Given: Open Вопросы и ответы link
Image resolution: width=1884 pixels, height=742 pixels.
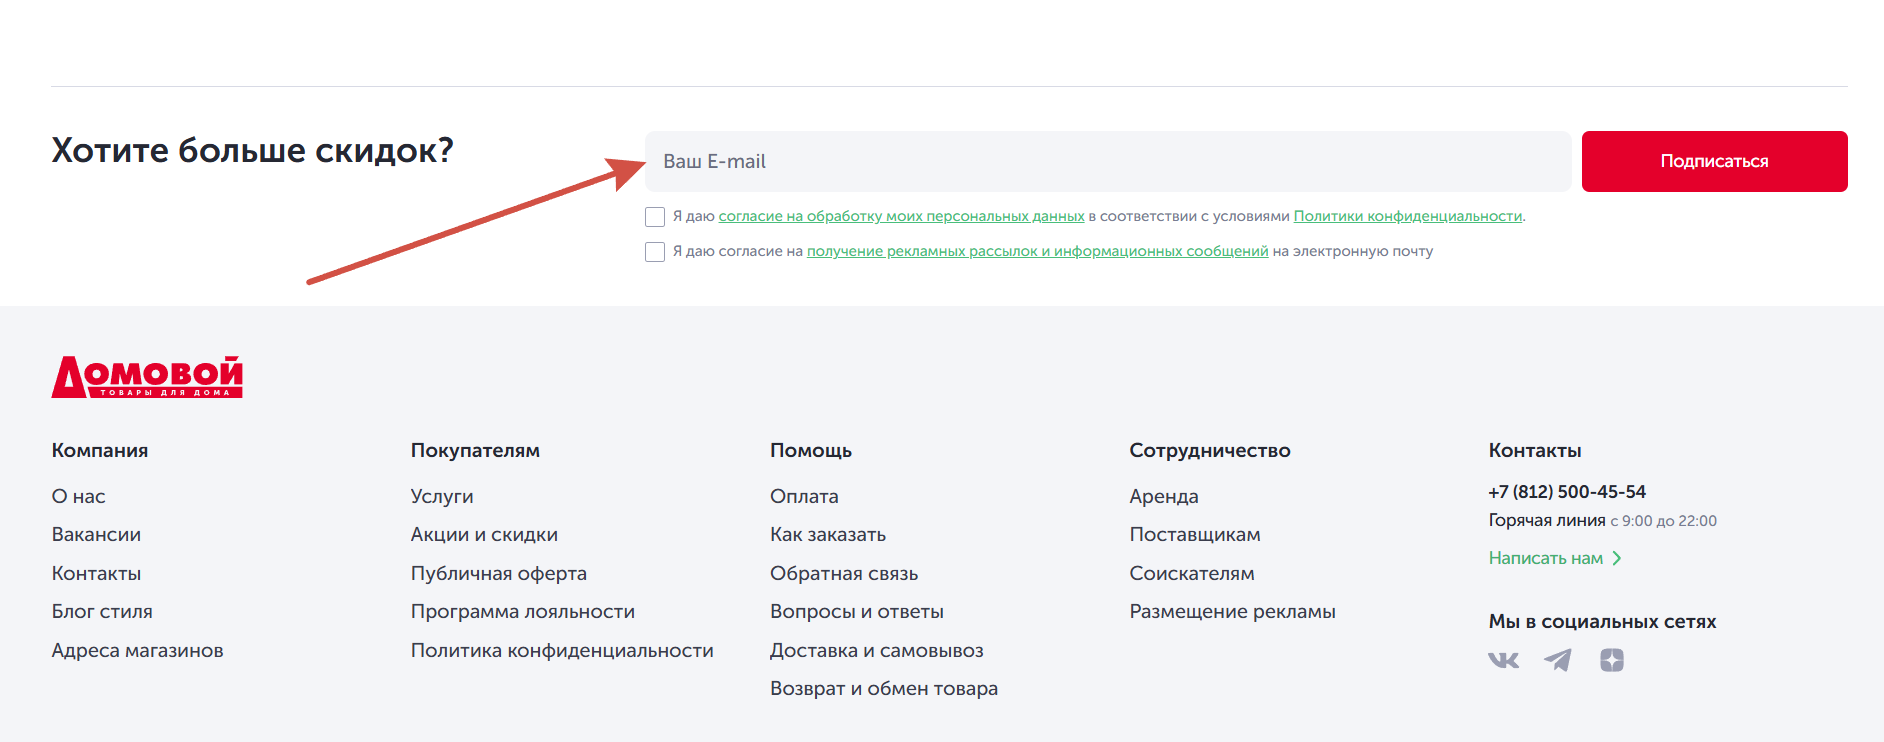Looking at the screenshot, I should point(857,611).
